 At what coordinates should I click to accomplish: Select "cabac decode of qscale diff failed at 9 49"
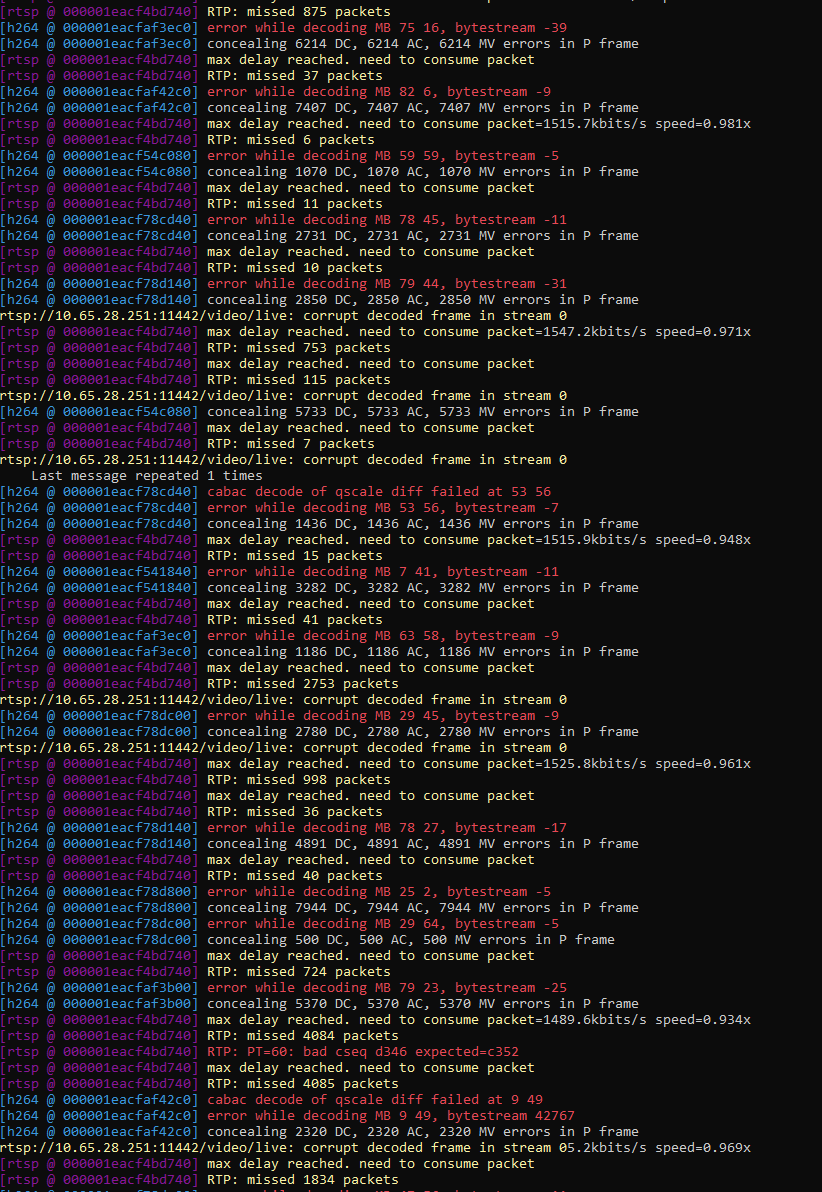click(x=376, y=1099)
